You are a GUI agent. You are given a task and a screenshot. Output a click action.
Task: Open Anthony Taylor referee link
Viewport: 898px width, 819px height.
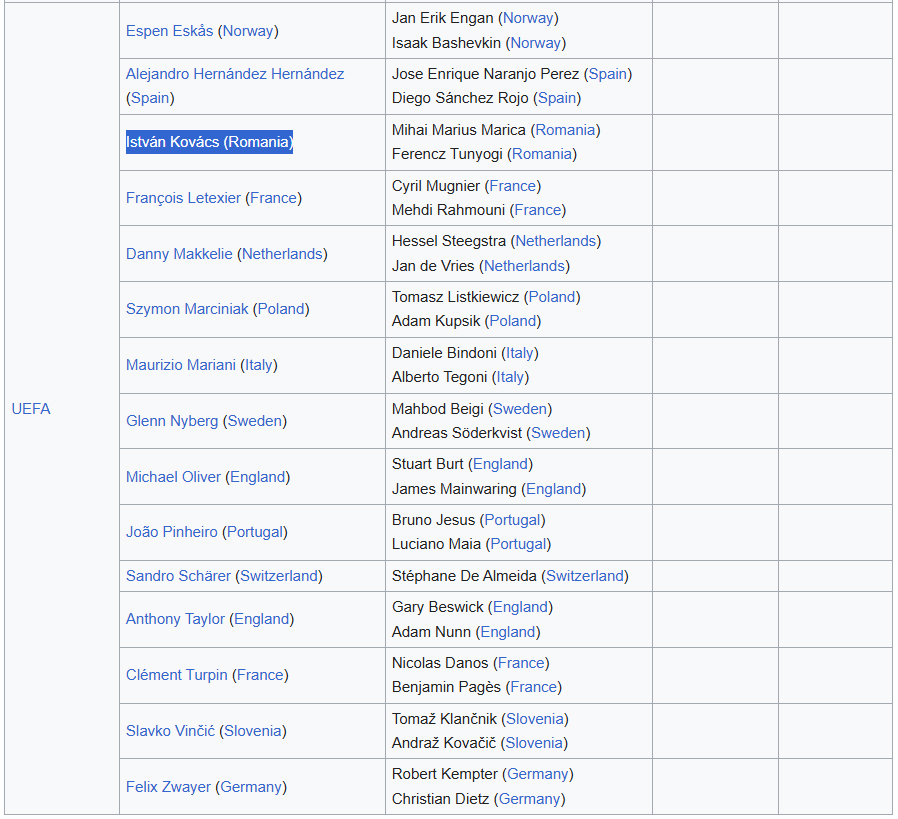(175, 619)
